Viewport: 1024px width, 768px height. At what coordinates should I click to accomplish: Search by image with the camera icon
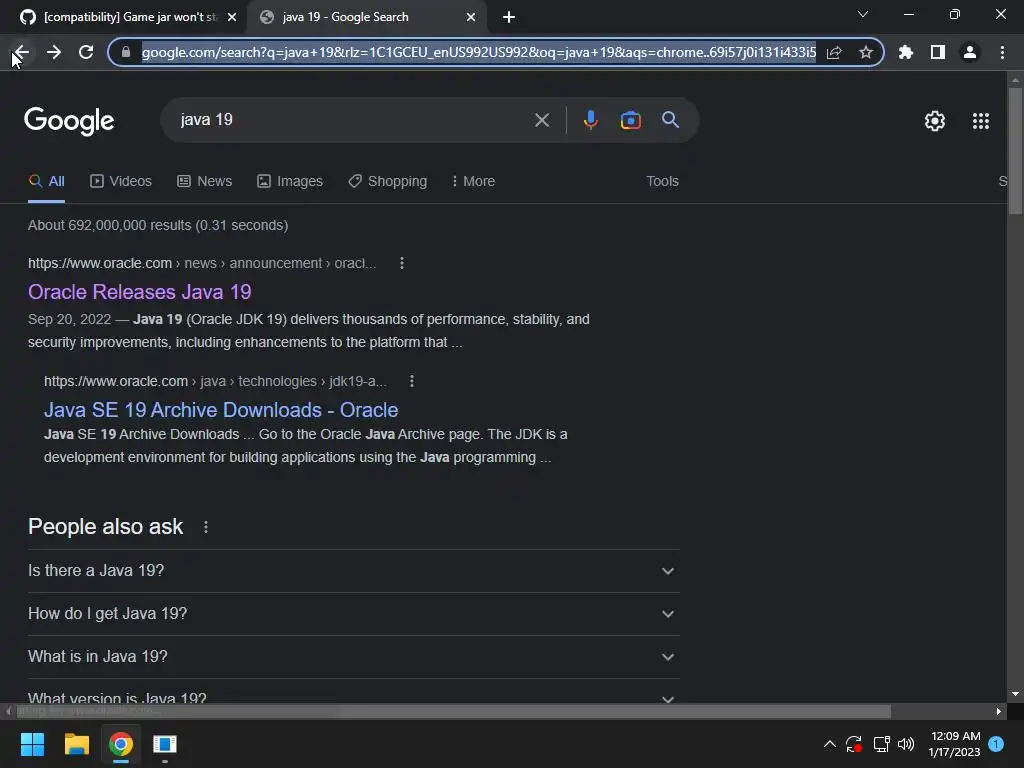[630, 120]
